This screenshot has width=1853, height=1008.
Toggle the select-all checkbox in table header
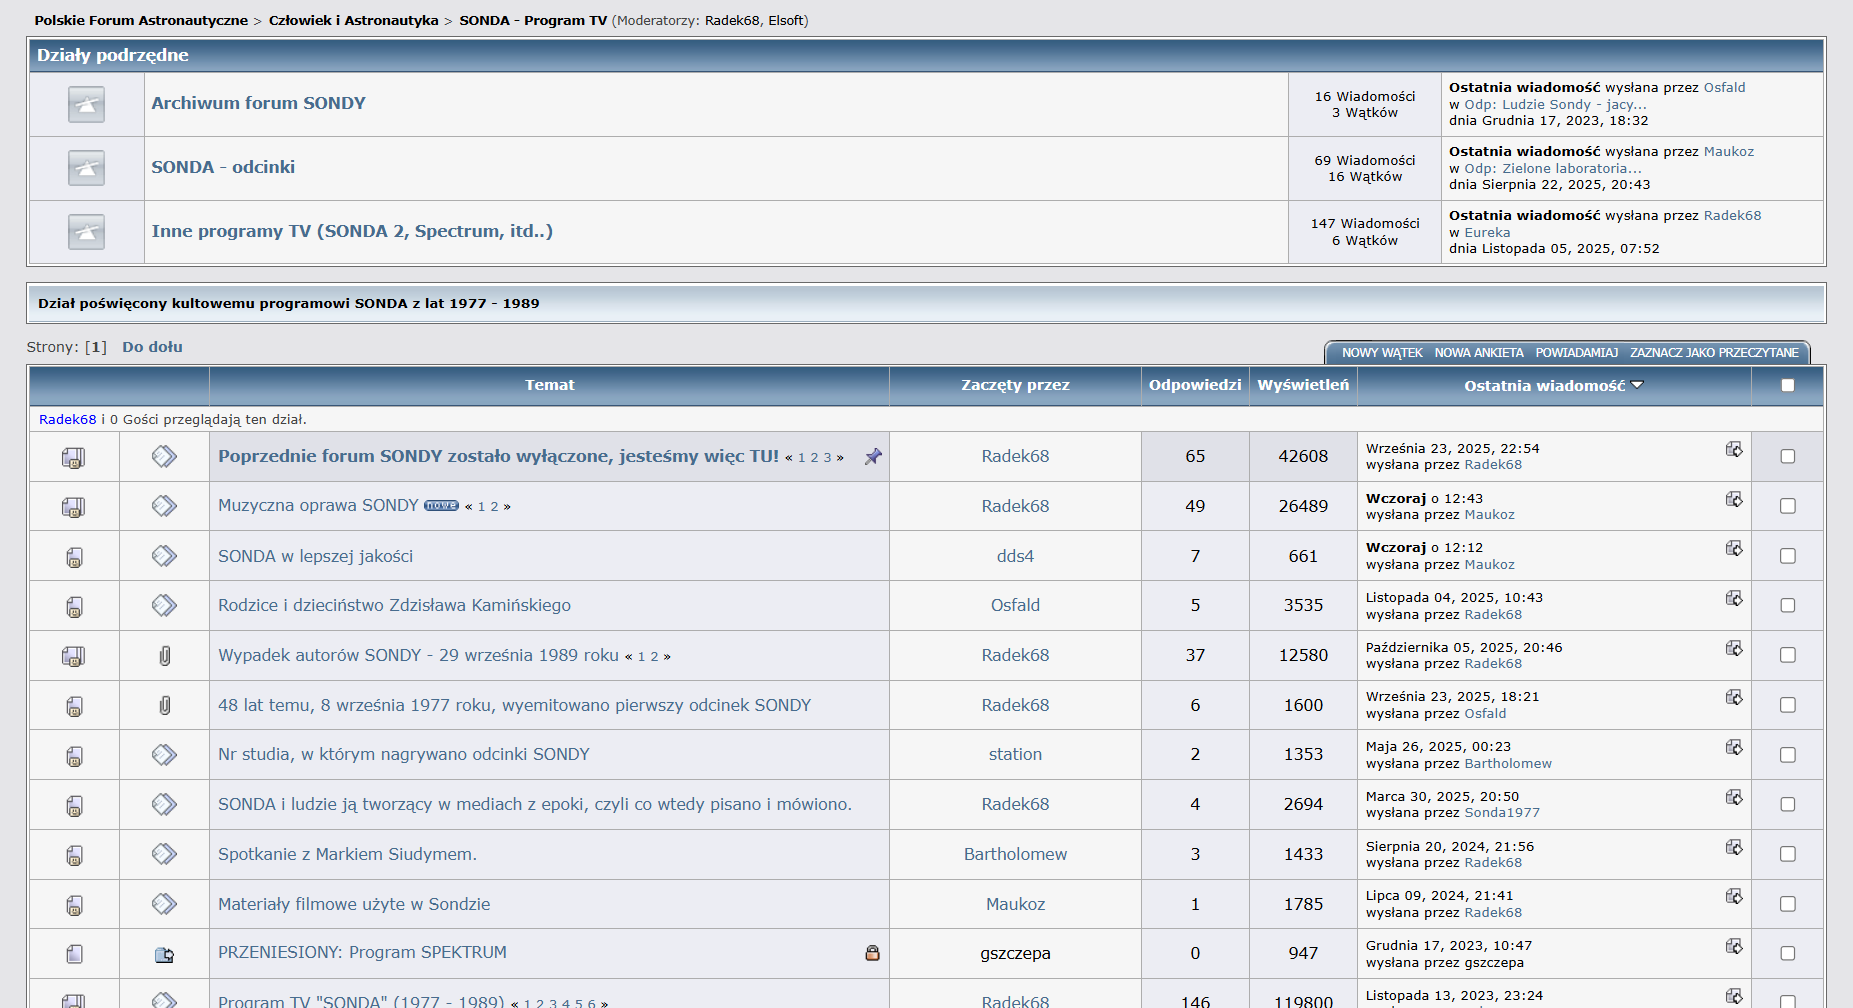coord(1788,386)
